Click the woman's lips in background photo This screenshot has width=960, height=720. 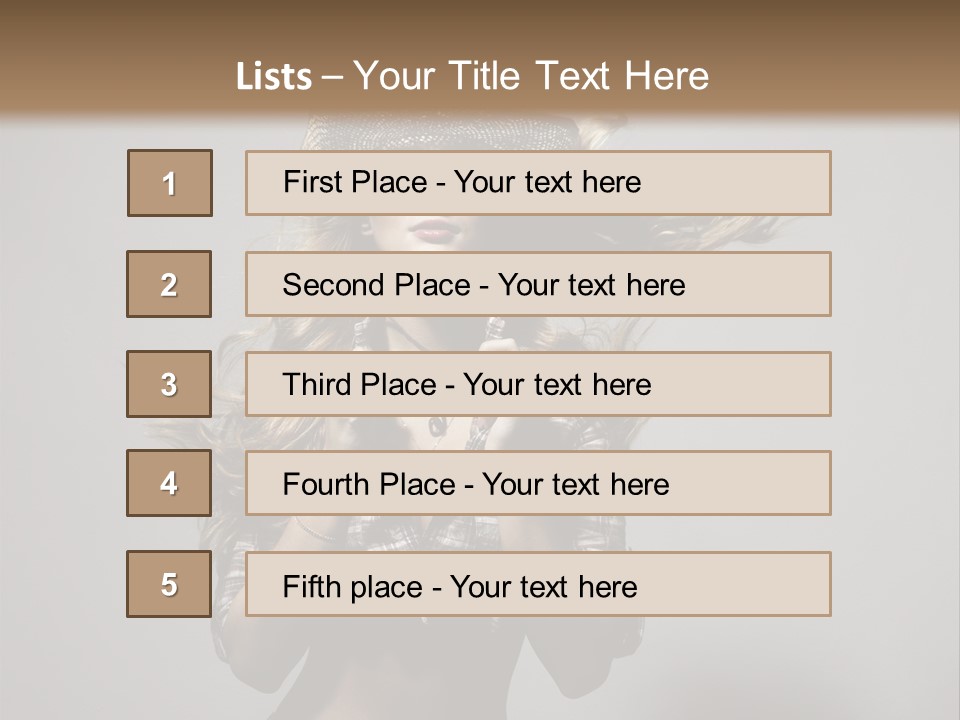click(435, 231)
